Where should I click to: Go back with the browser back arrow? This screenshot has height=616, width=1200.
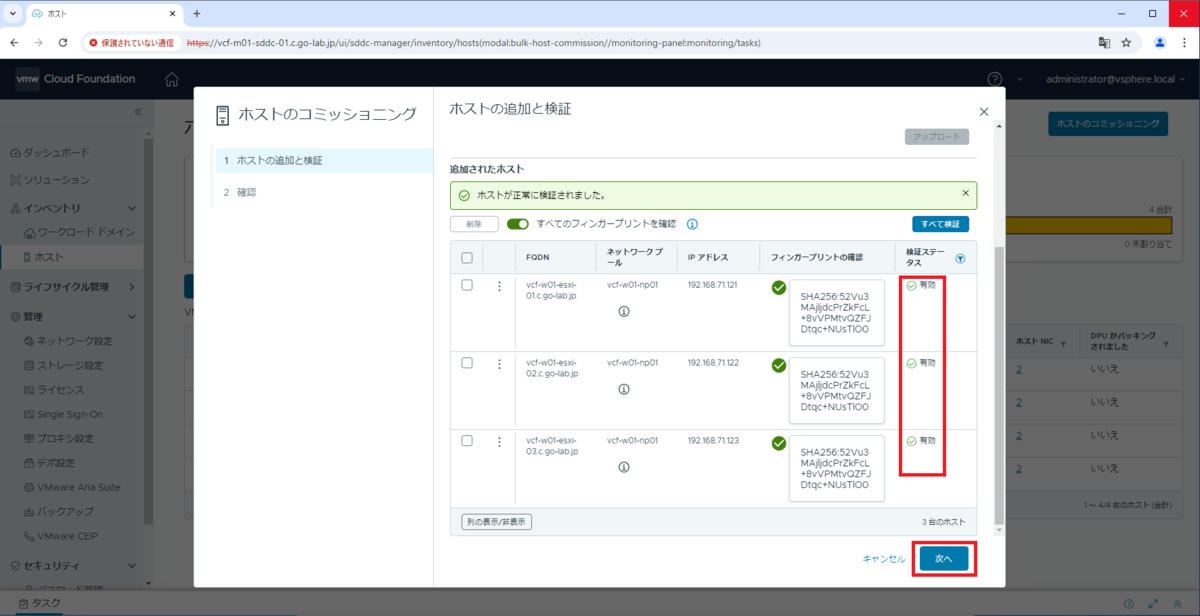click(x=15, y=43)
